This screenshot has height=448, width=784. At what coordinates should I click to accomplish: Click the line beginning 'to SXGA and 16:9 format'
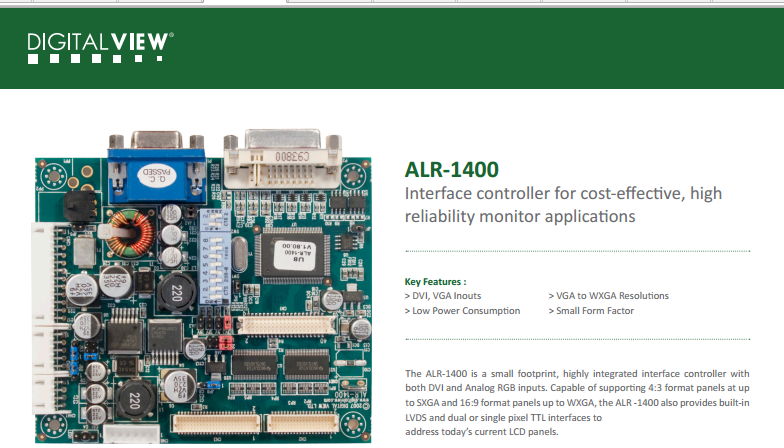click(x=577, y=402)
